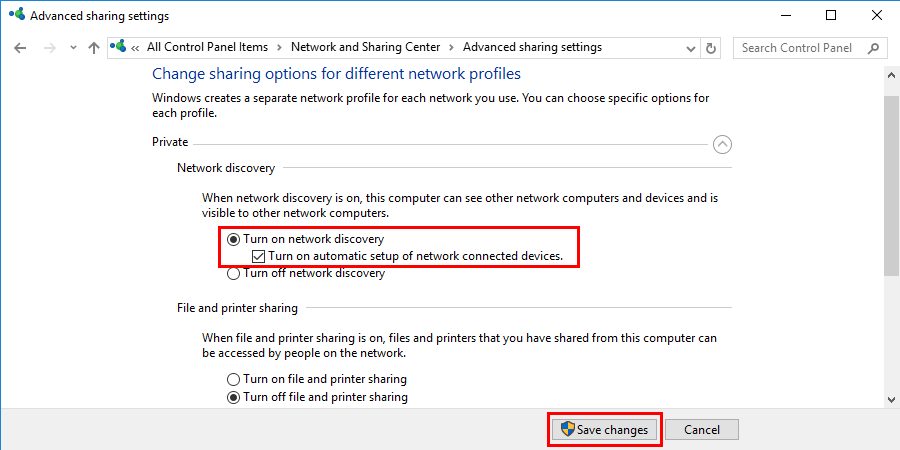Click Save changes button

click(605, 429)
